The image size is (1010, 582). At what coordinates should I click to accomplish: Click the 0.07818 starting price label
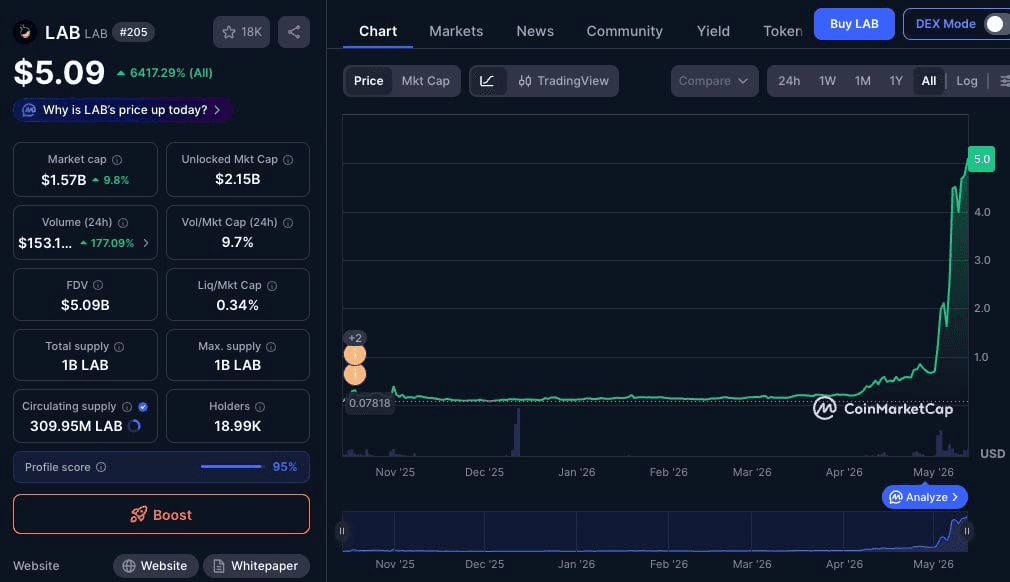(369, 403)
